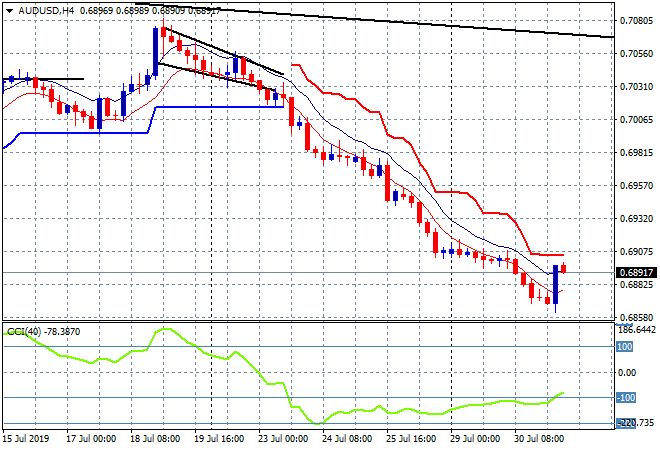Viewport: 660px width, 450px height.
Task: Click the 0.68580 price scale label
Action: 636,317
